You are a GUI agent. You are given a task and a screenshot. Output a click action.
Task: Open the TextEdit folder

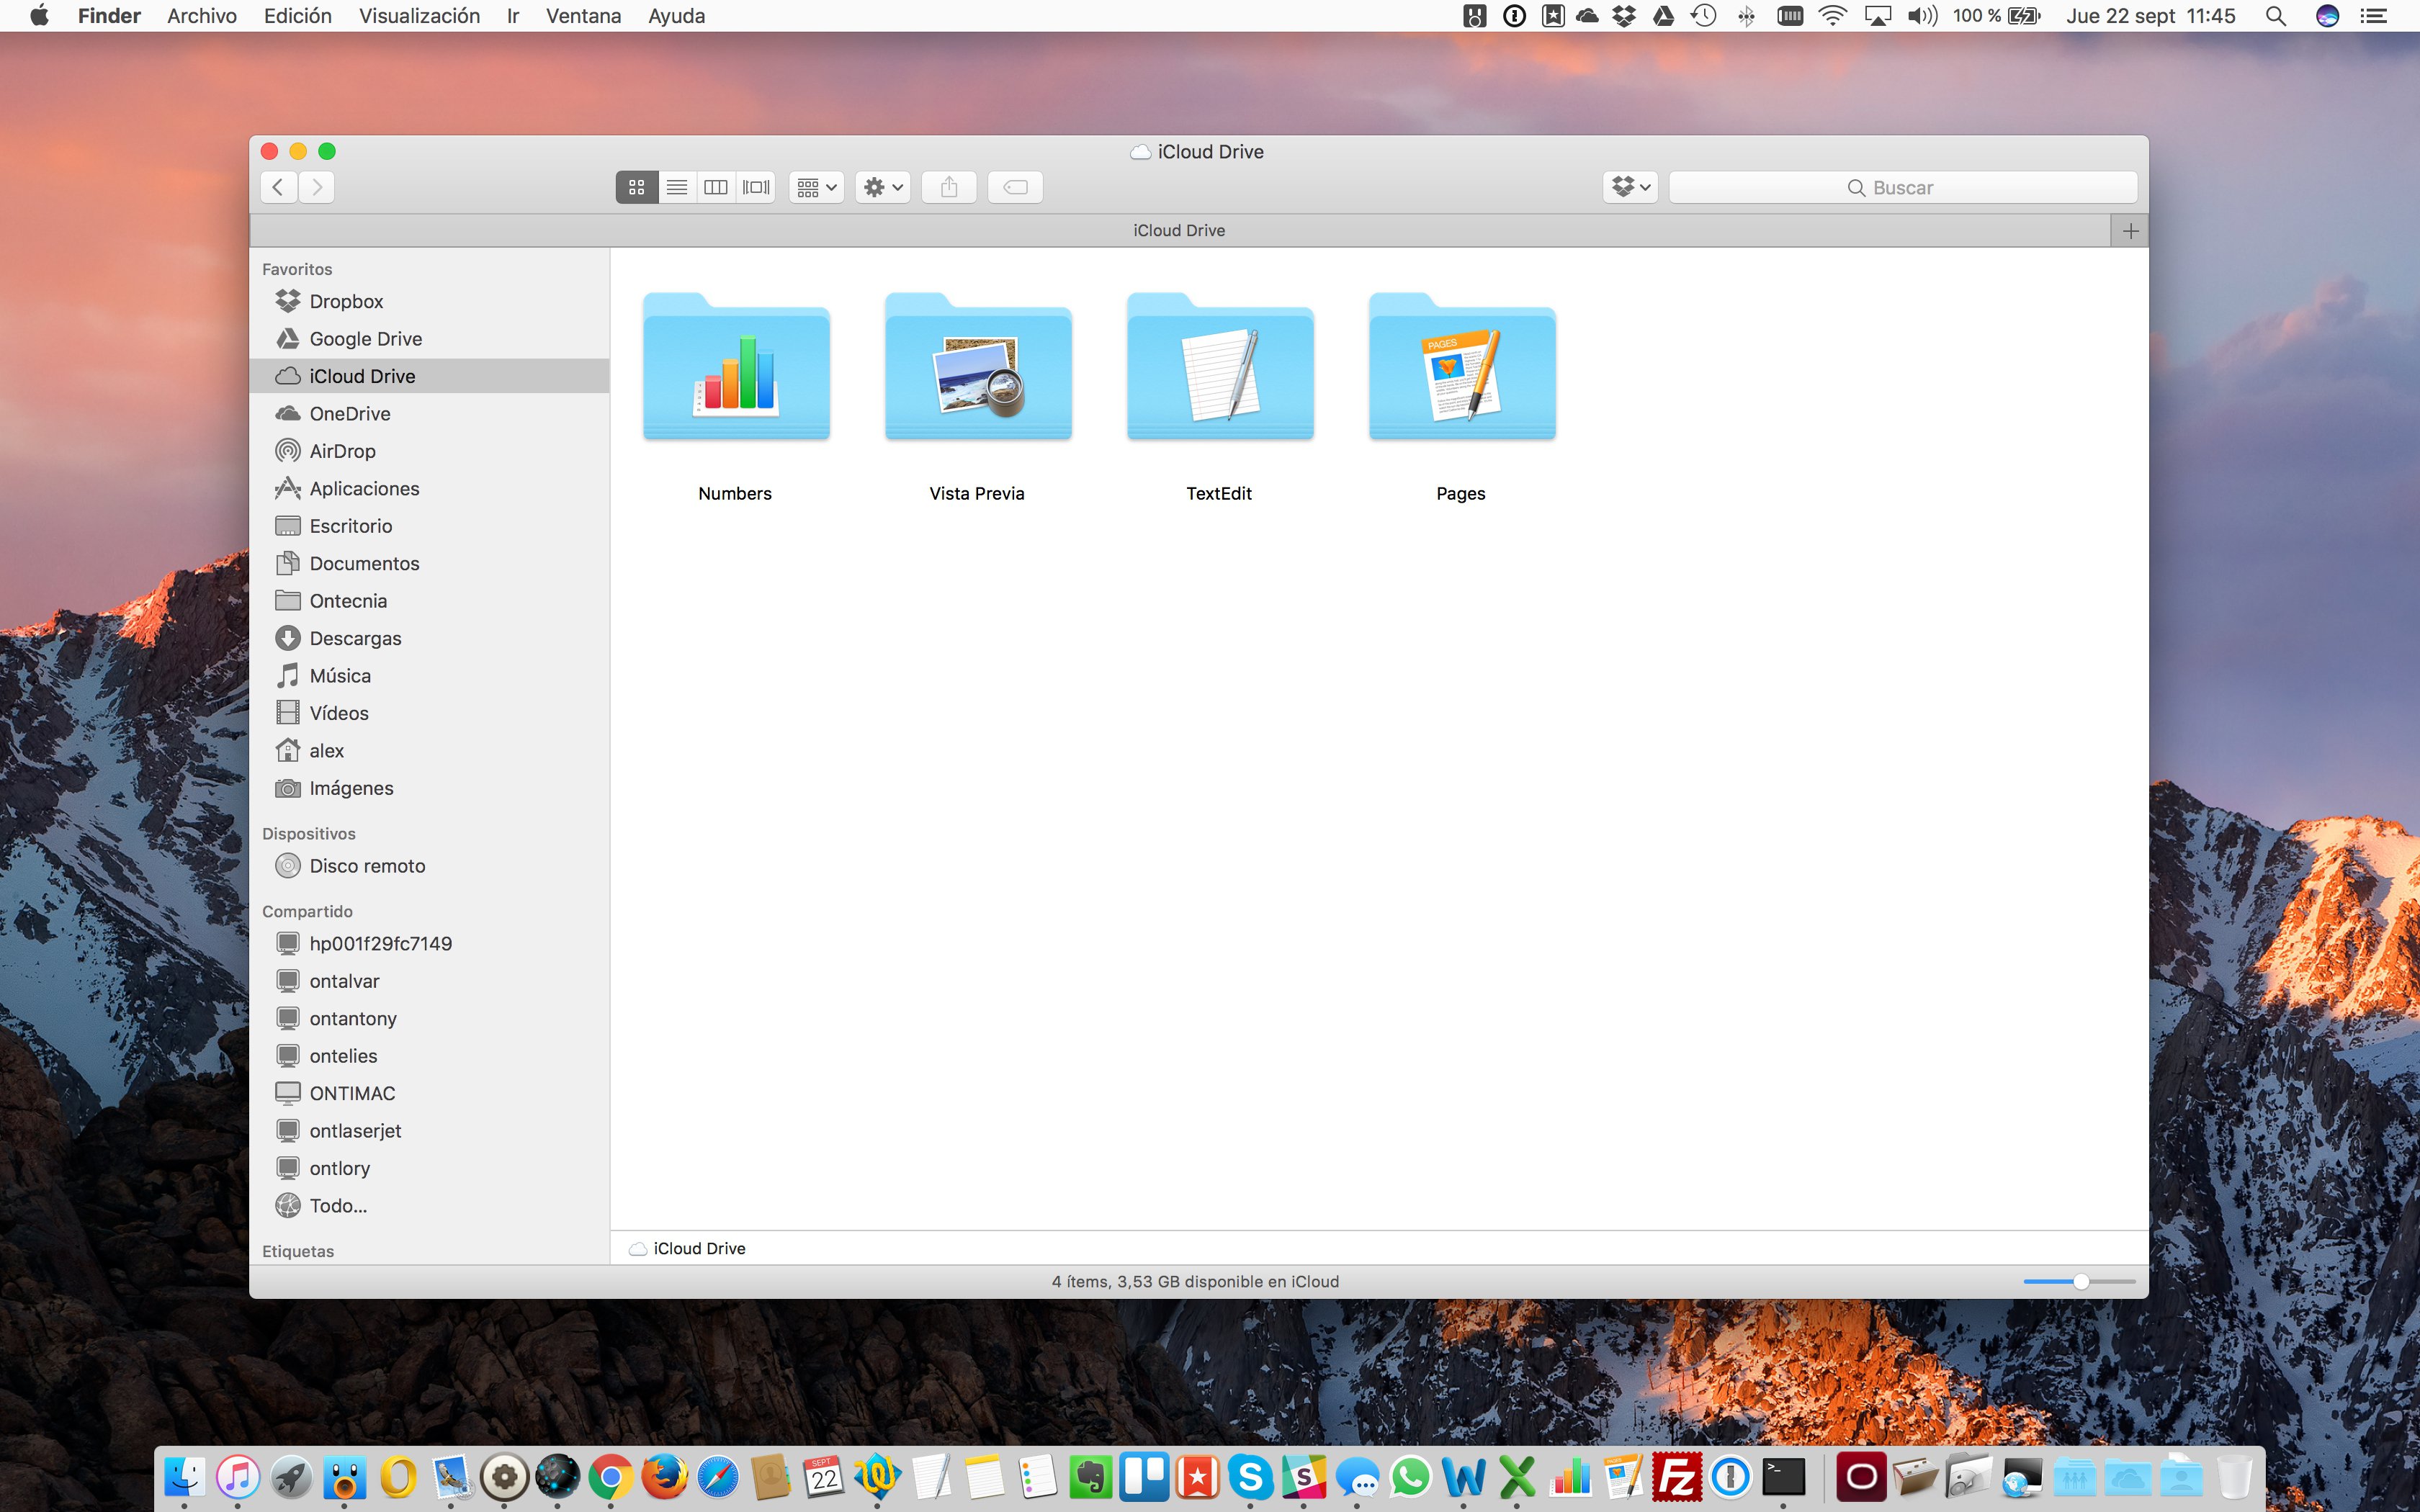pos(1220,367)
